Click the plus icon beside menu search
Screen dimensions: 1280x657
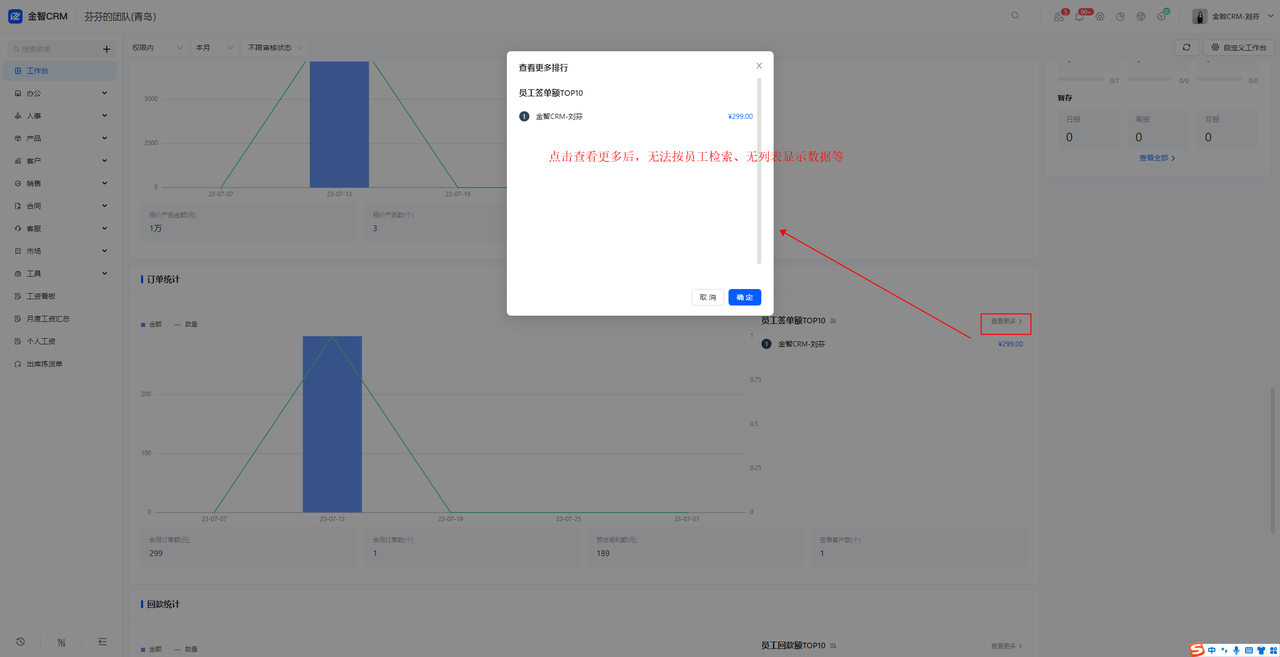coord(107,49)
